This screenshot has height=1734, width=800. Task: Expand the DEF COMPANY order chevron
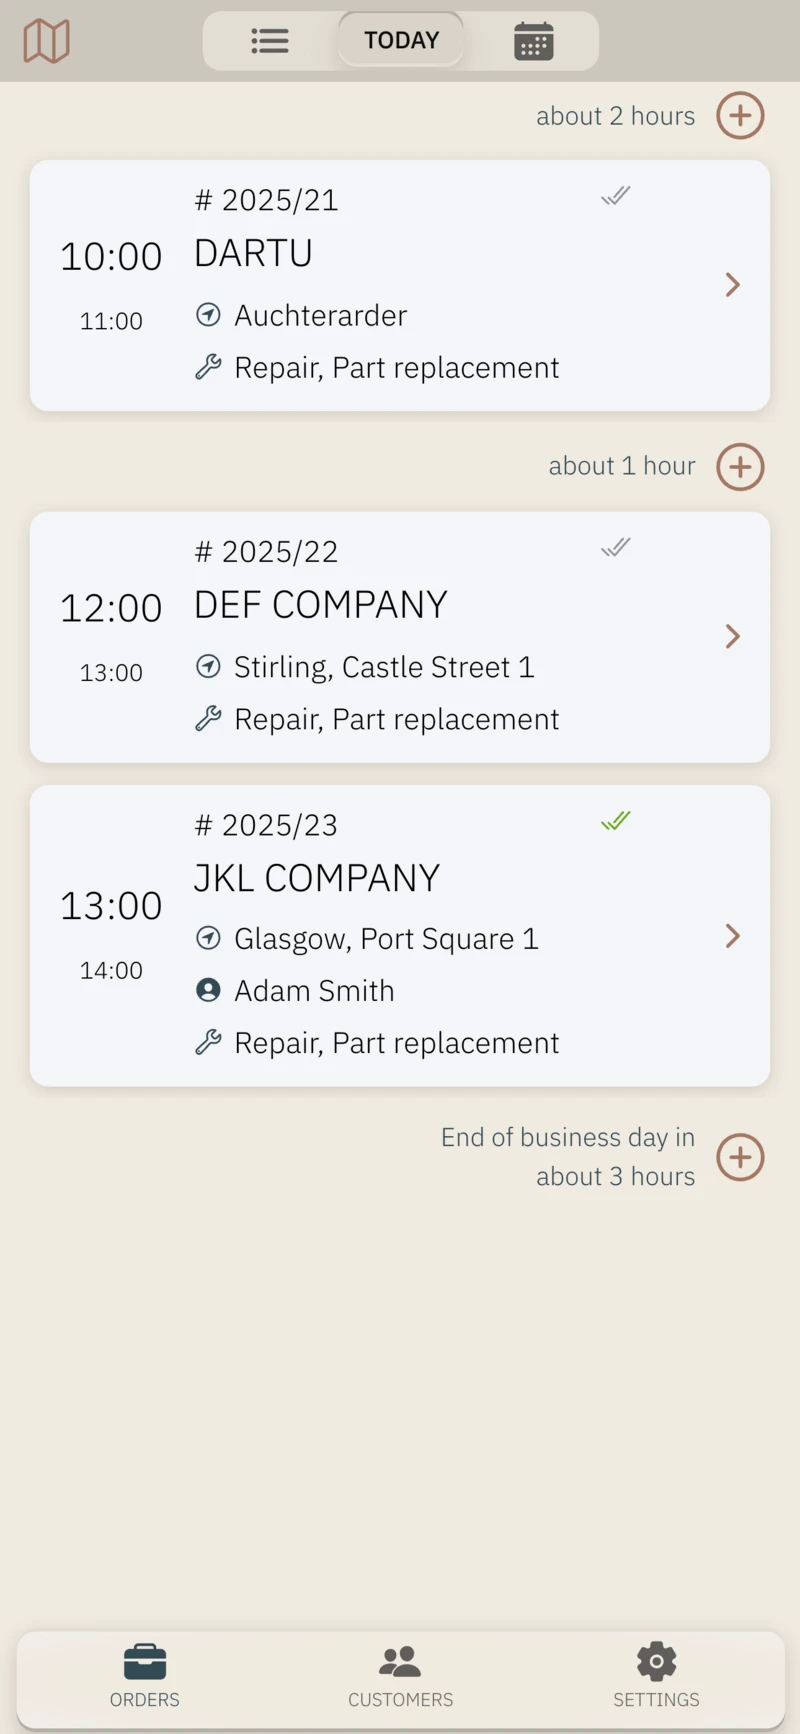733,636
